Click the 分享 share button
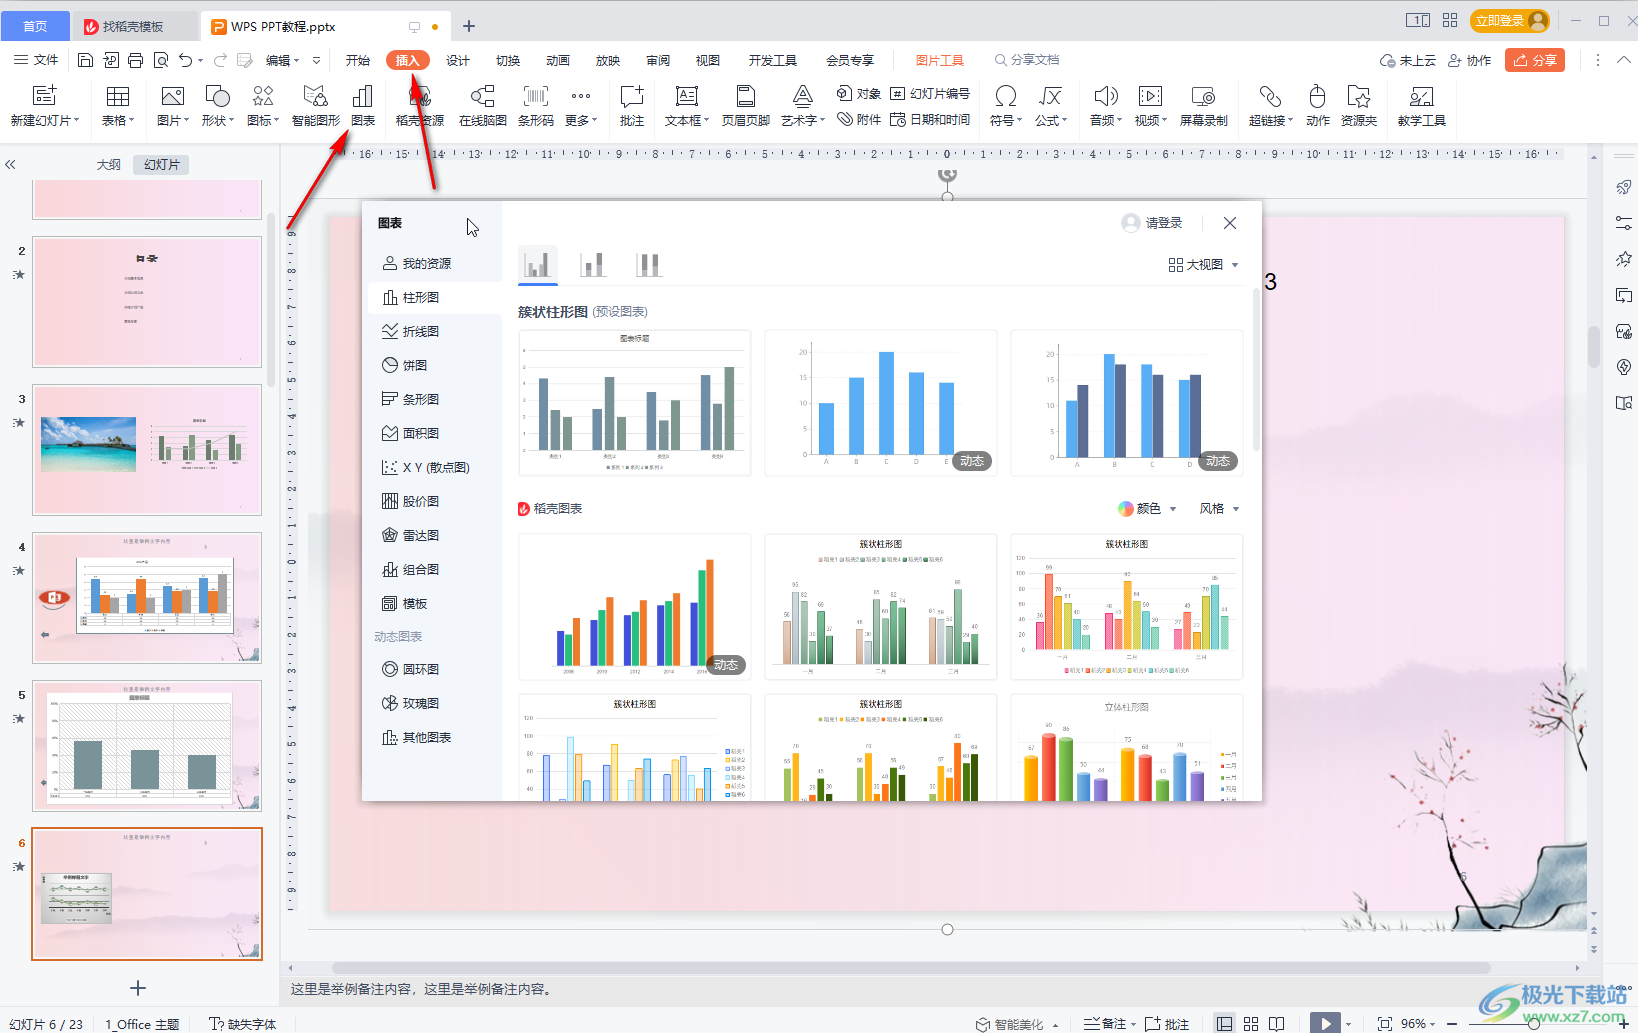 point(1535,60)
